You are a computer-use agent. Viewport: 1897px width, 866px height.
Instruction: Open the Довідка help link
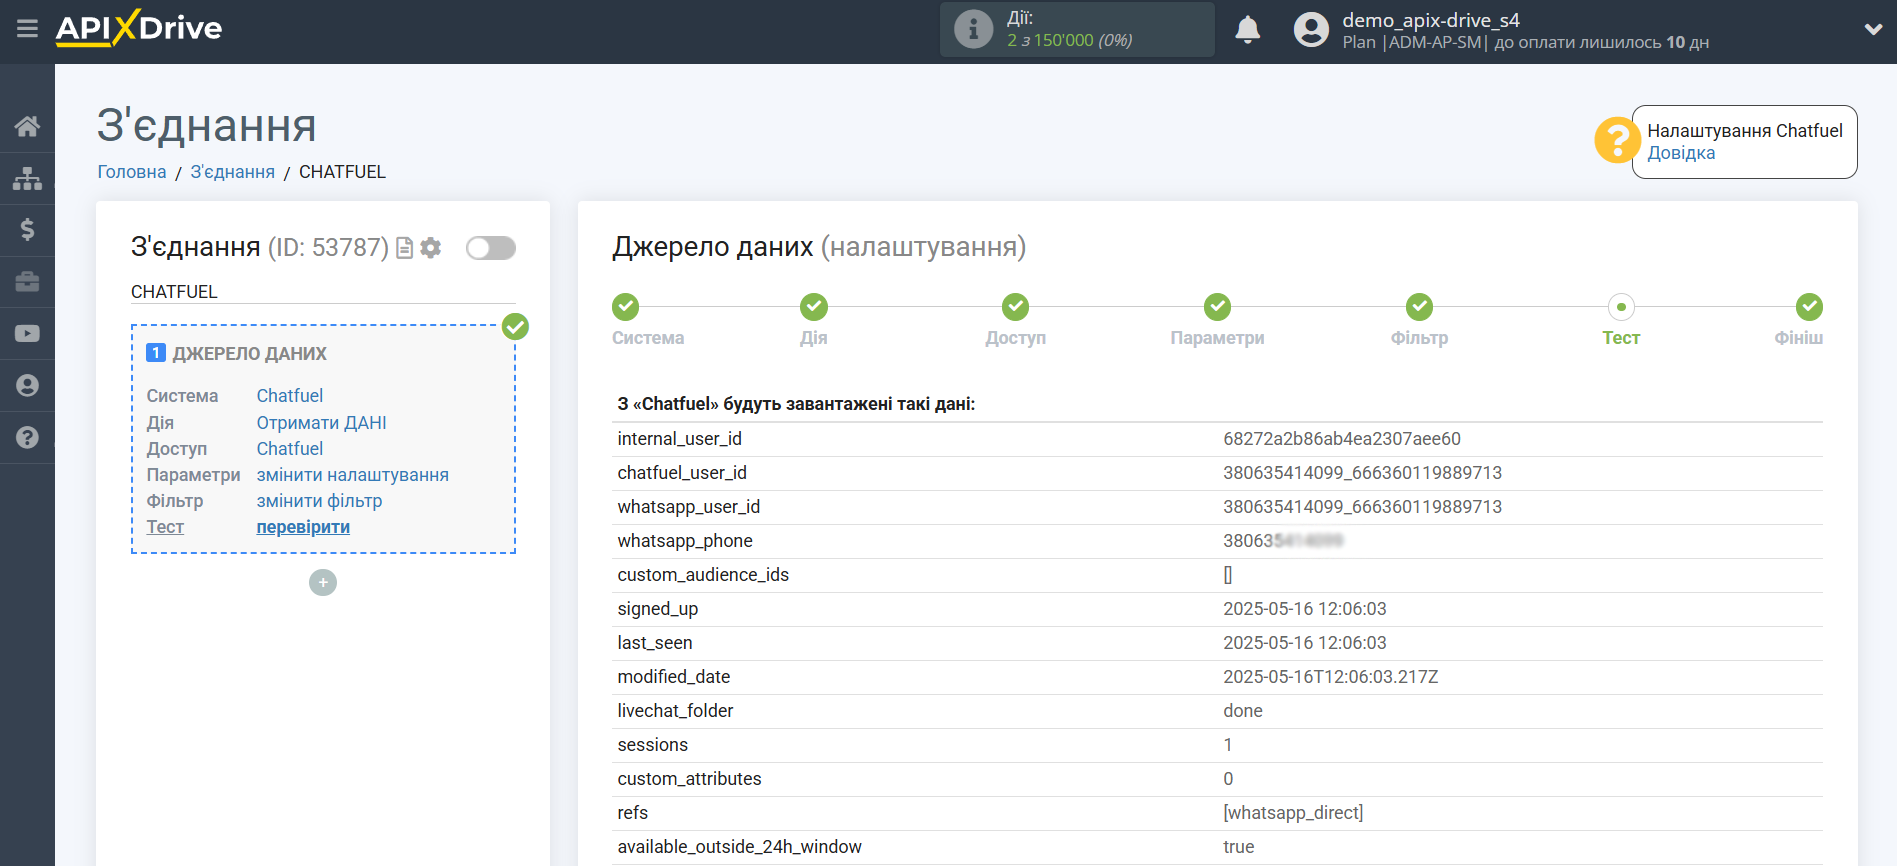[1681, 153]
